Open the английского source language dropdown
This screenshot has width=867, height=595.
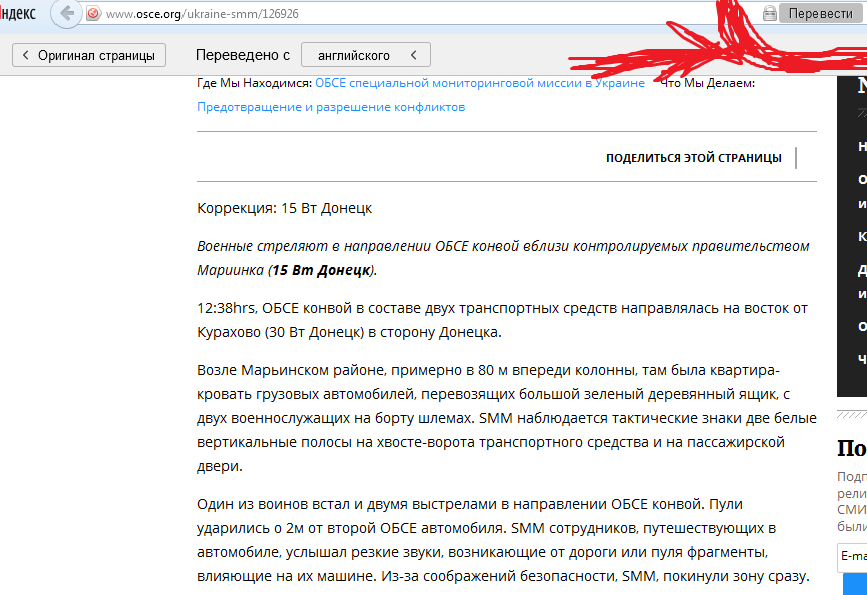pyautogui.click(x=366, y=55)
